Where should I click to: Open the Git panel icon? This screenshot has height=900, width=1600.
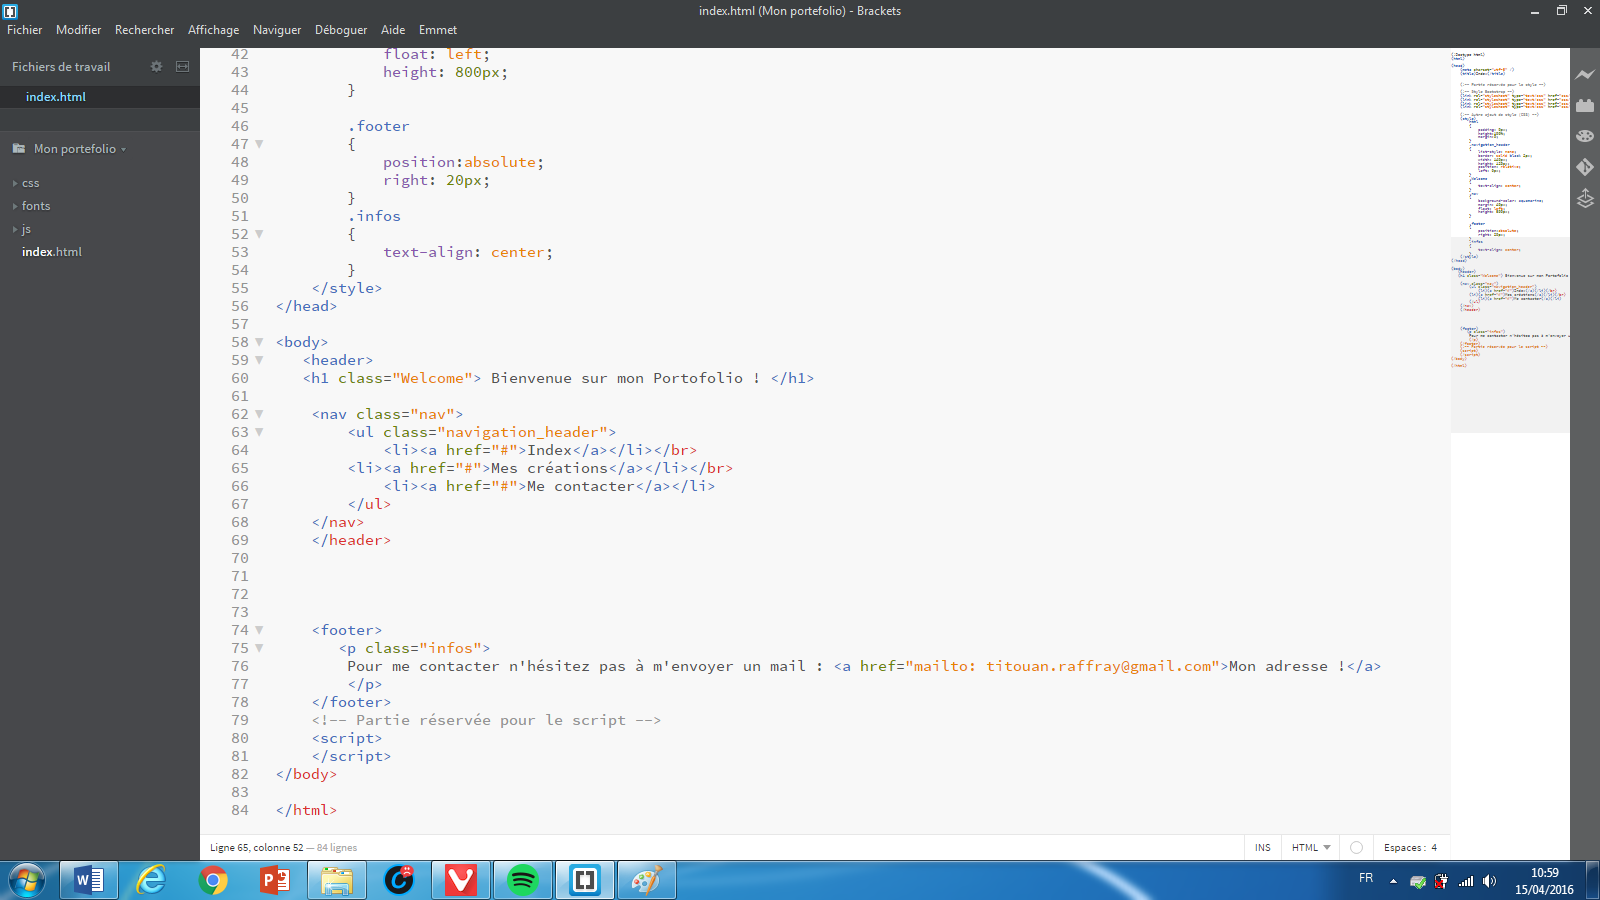click(1585, 167)
